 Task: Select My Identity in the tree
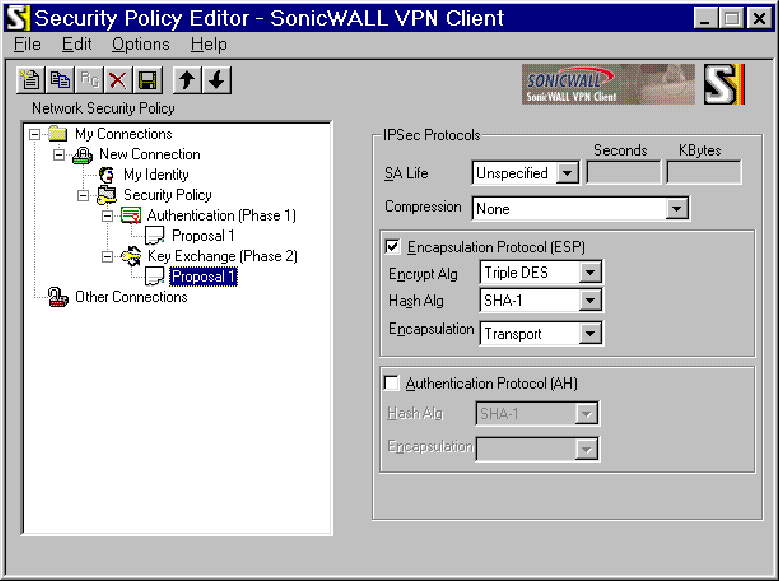pos(156,175)
